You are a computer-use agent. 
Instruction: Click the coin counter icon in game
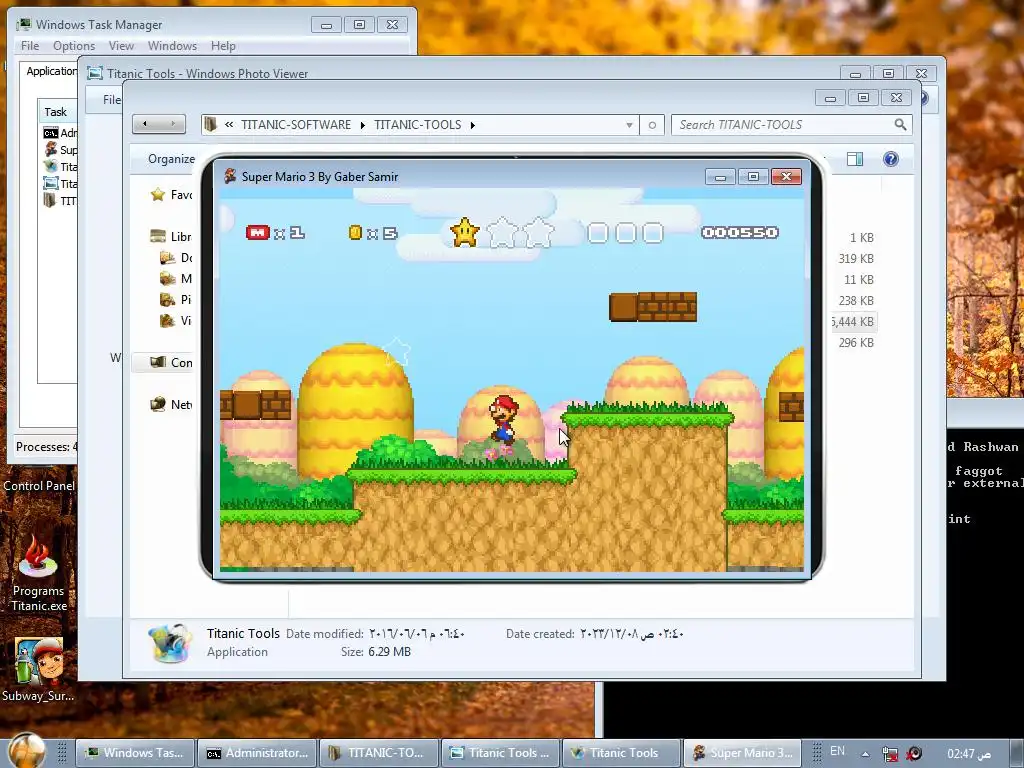(x=355, y=232)
